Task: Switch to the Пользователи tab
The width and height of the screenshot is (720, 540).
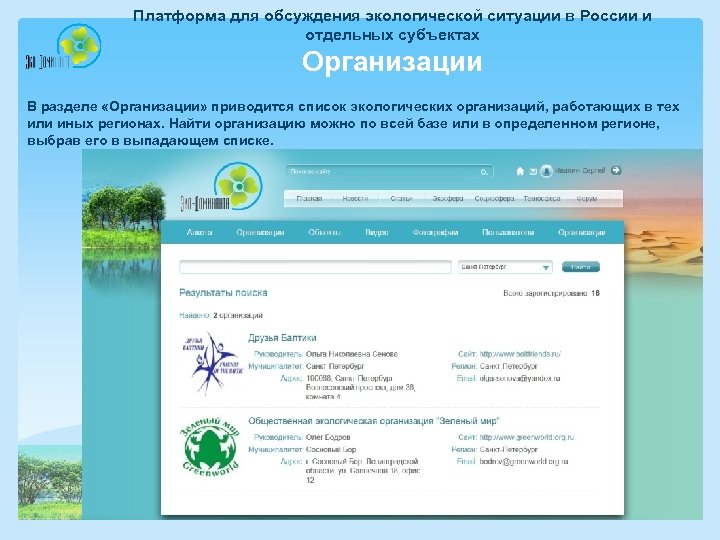Action: tap(508, 232)
